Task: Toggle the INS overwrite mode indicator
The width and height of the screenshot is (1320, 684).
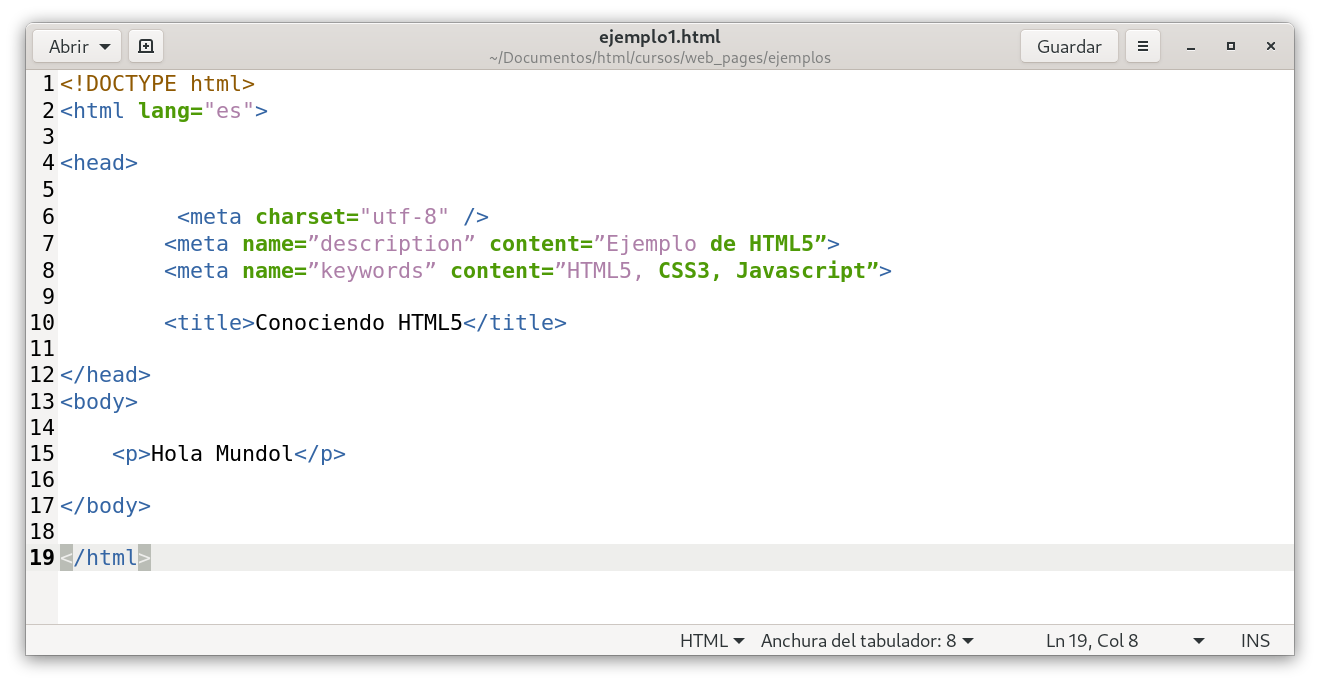Action: (1255, 641)
